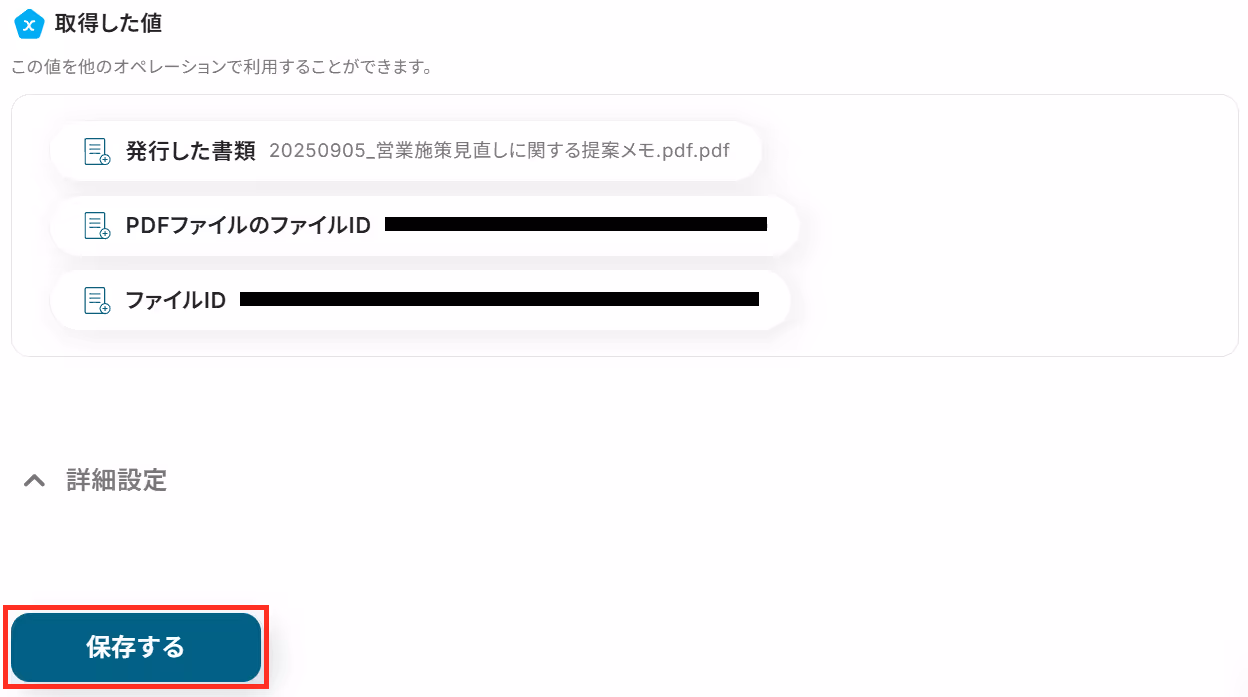Select the 発行した書類 label
This screenshot has width=1248, height=697.
191,151
